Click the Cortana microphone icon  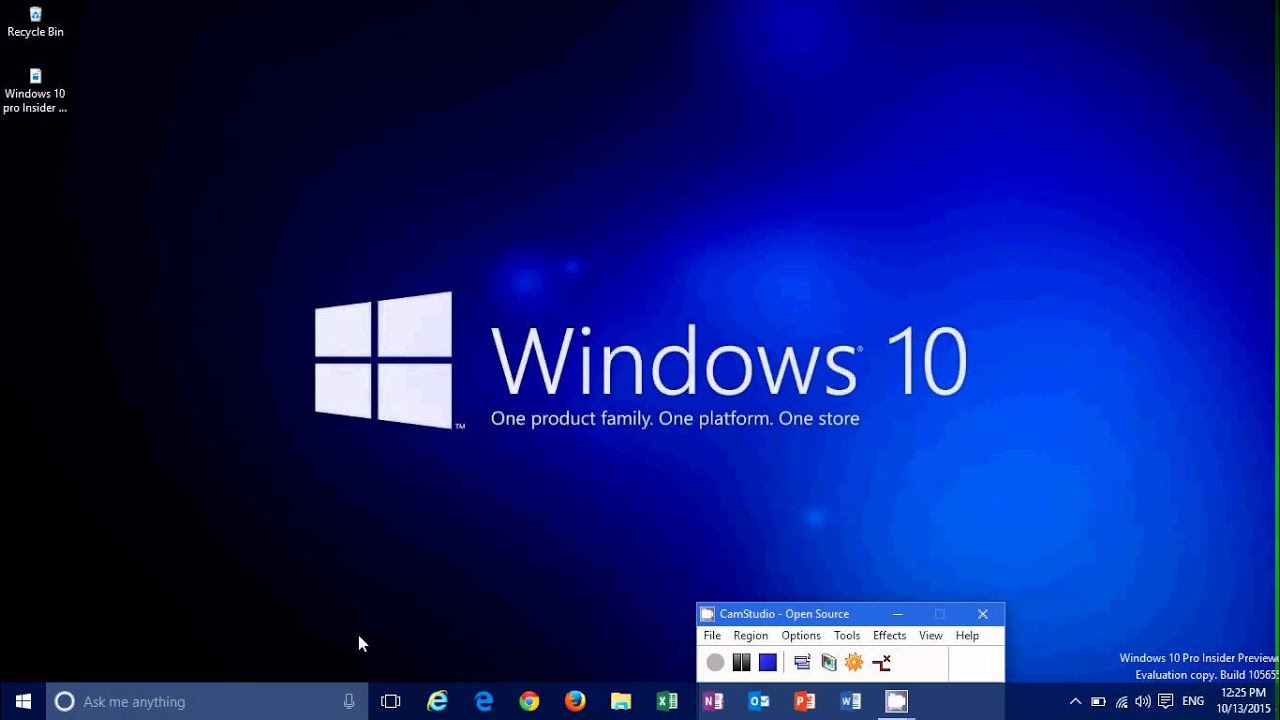click(x=349, y=701)
